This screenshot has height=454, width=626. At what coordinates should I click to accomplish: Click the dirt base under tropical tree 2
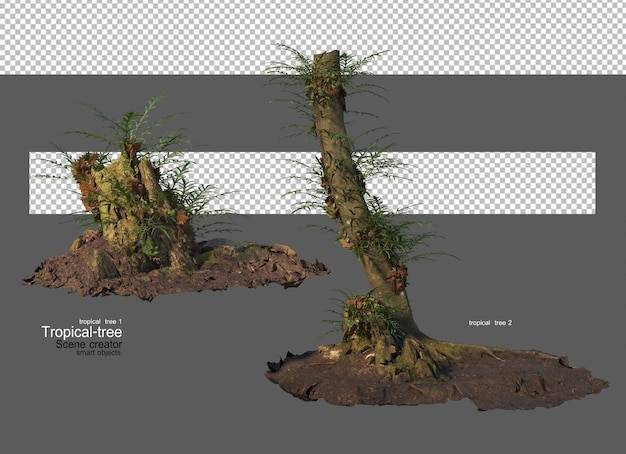point(437,379)
